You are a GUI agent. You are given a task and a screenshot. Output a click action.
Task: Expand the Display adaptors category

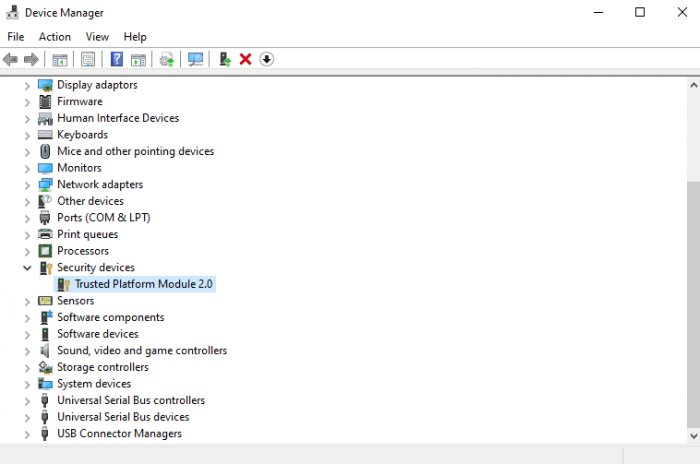coord(27,85)
